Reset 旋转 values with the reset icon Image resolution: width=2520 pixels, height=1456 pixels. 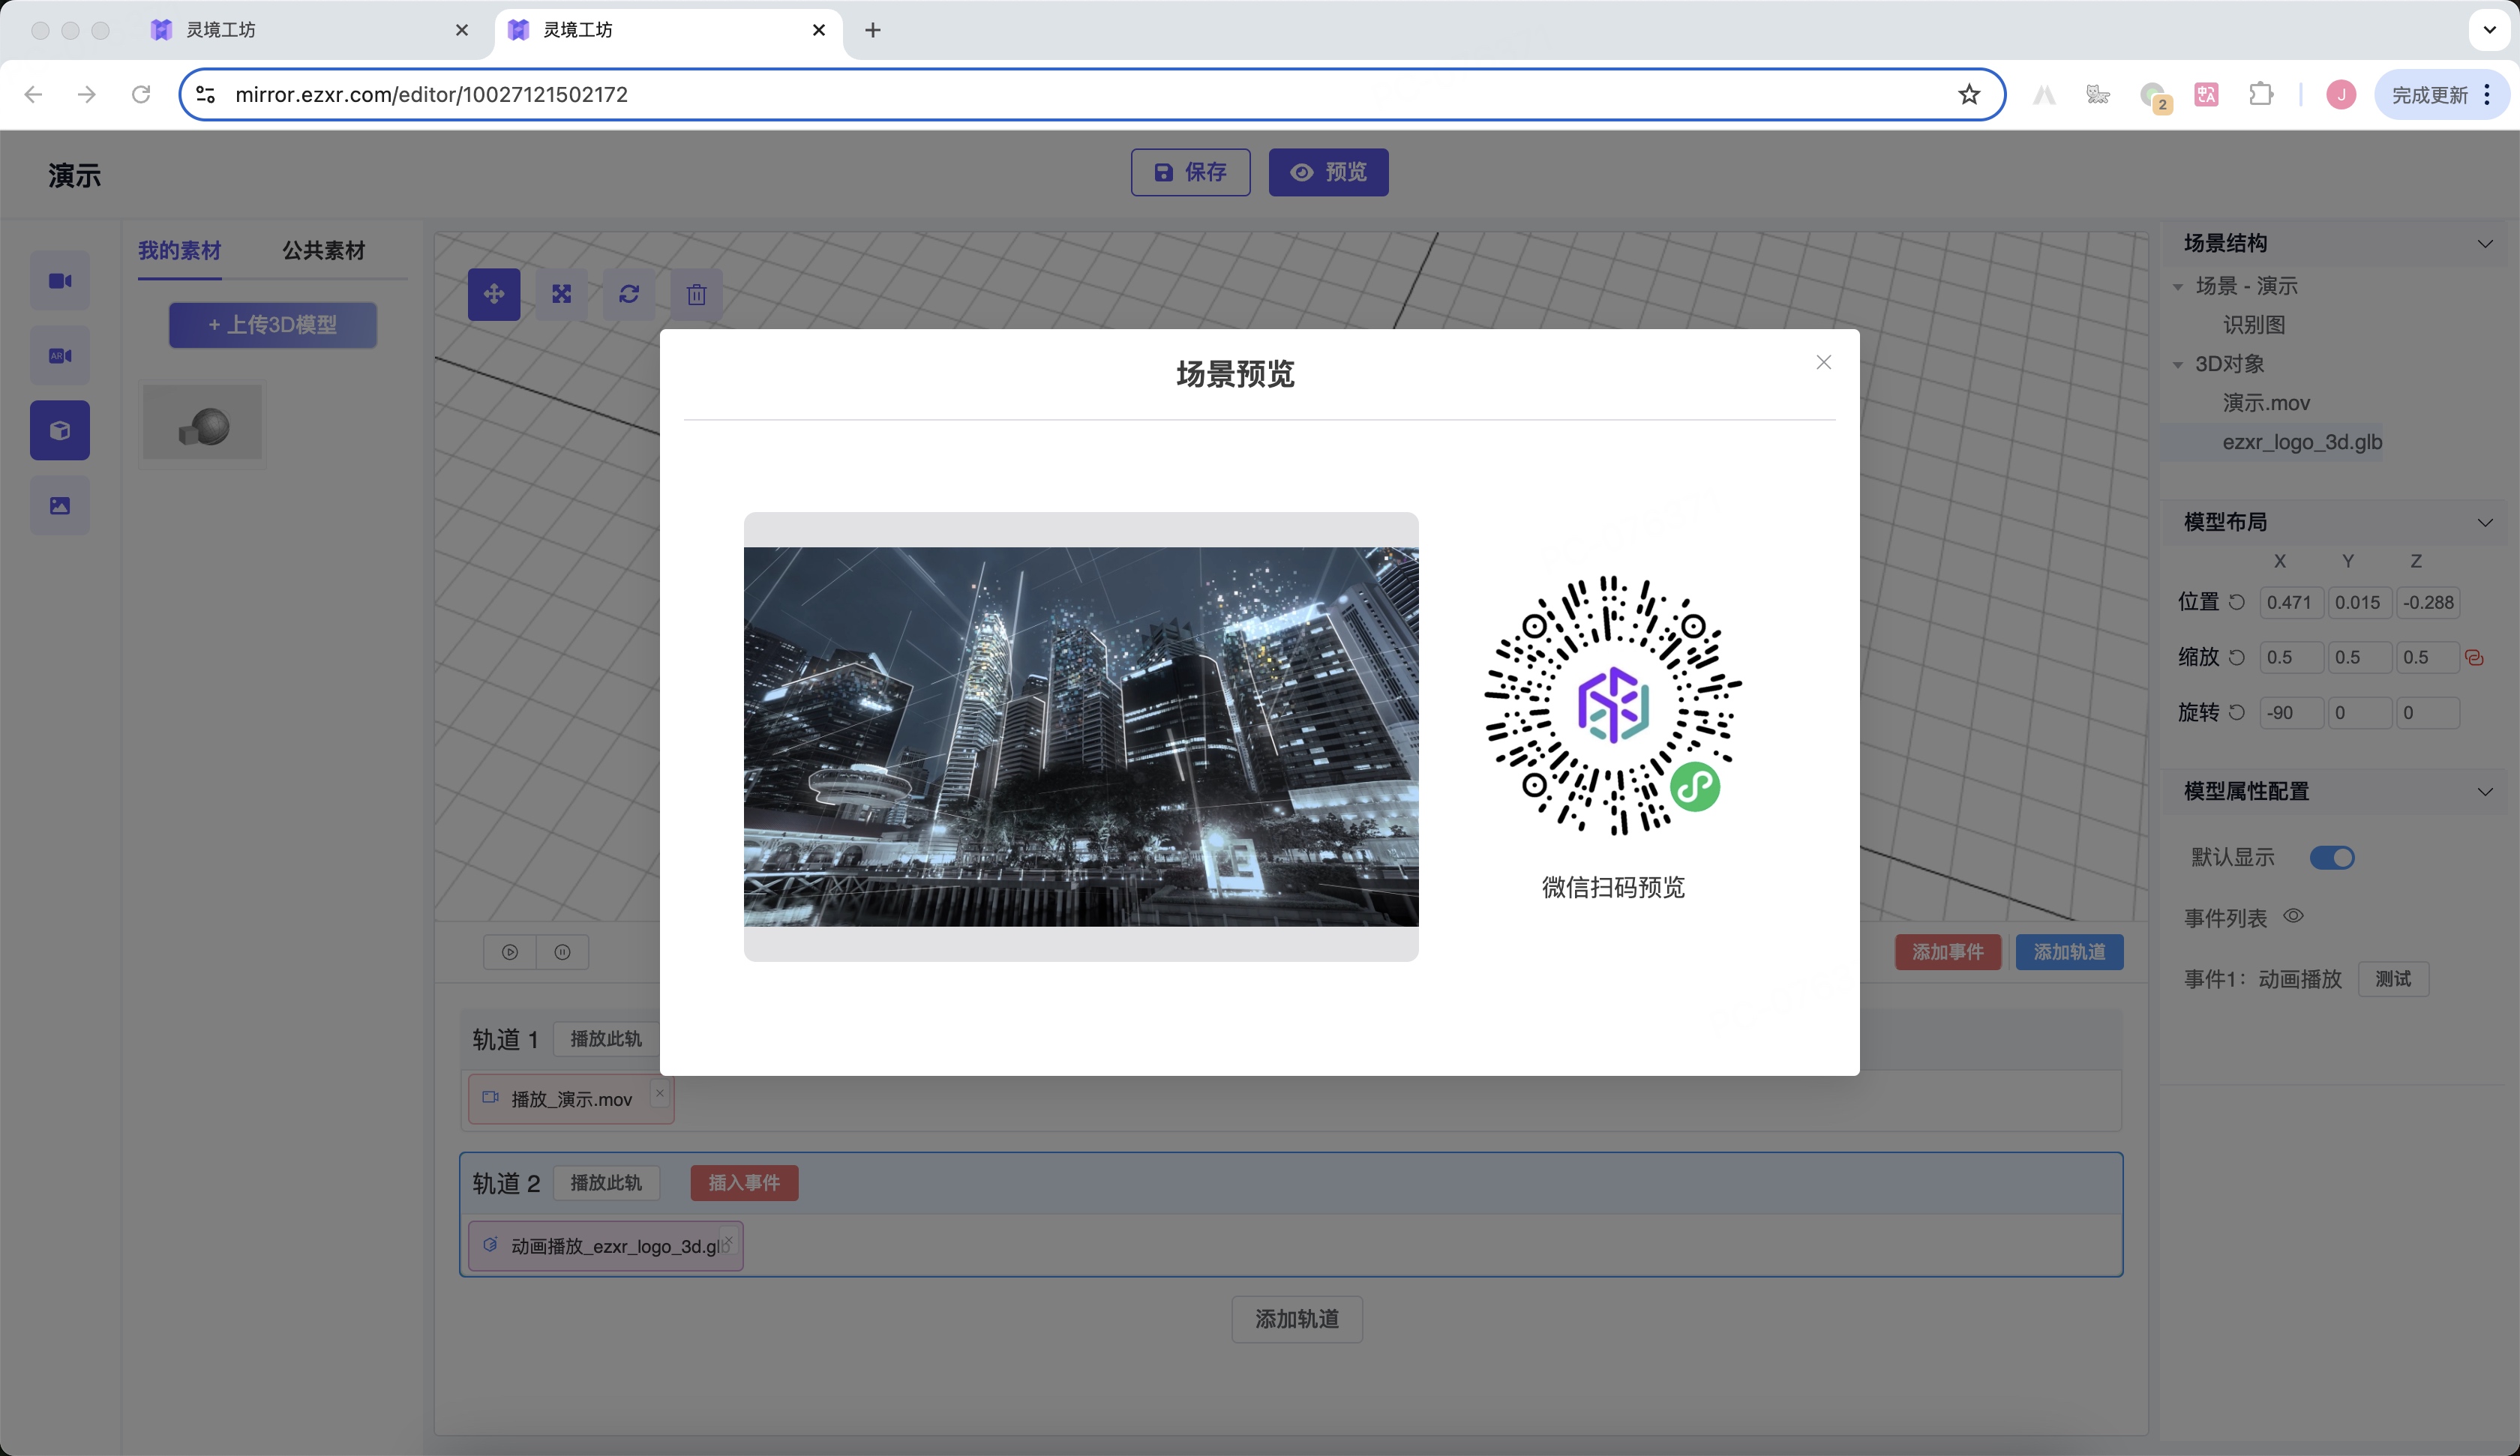pos(2237,712)
